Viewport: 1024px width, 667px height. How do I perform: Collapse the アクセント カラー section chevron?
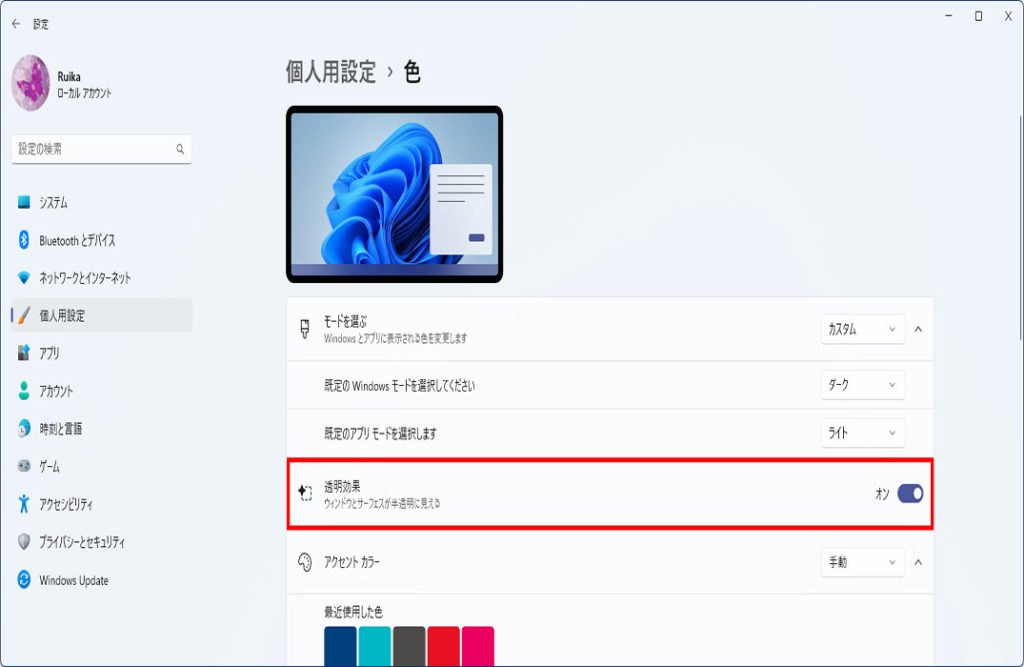point(918,562)
